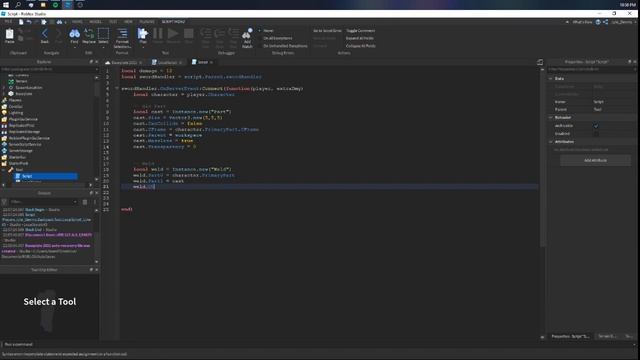Screen dimensions: 640x360
Task: Open Find with the binoculars icon
Action: coord(74,33)
